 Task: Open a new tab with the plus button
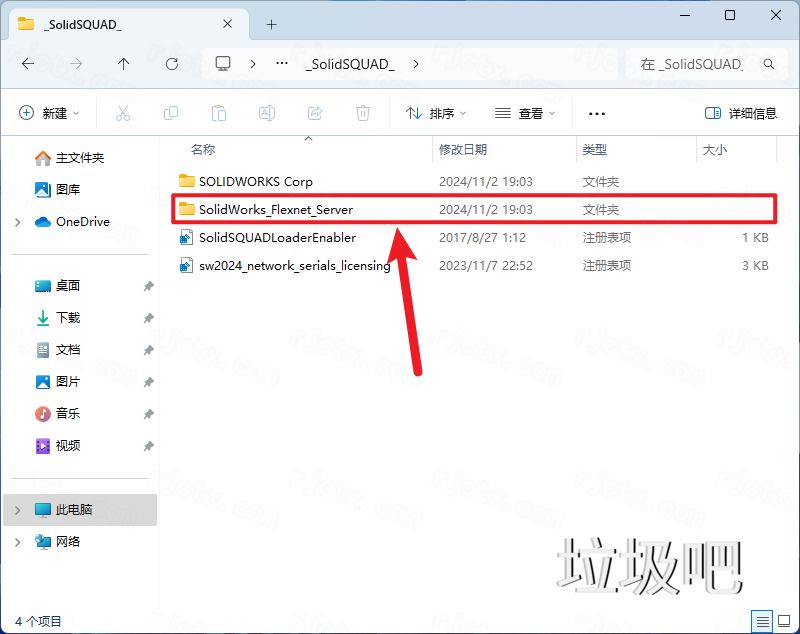point(271,23)
